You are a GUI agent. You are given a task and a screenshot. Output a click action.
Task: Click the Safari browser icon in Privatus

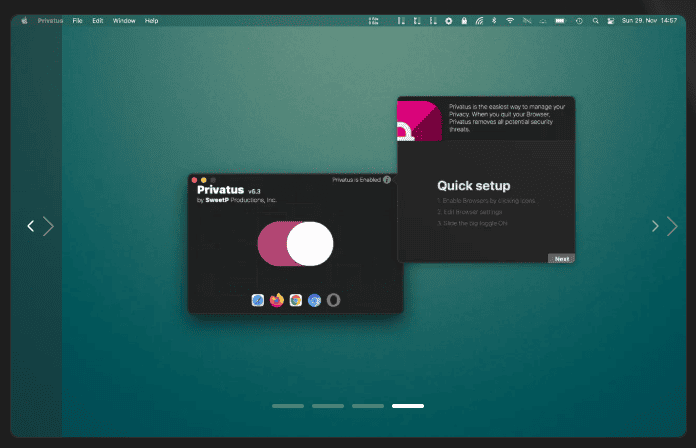[x=257, y=301]
